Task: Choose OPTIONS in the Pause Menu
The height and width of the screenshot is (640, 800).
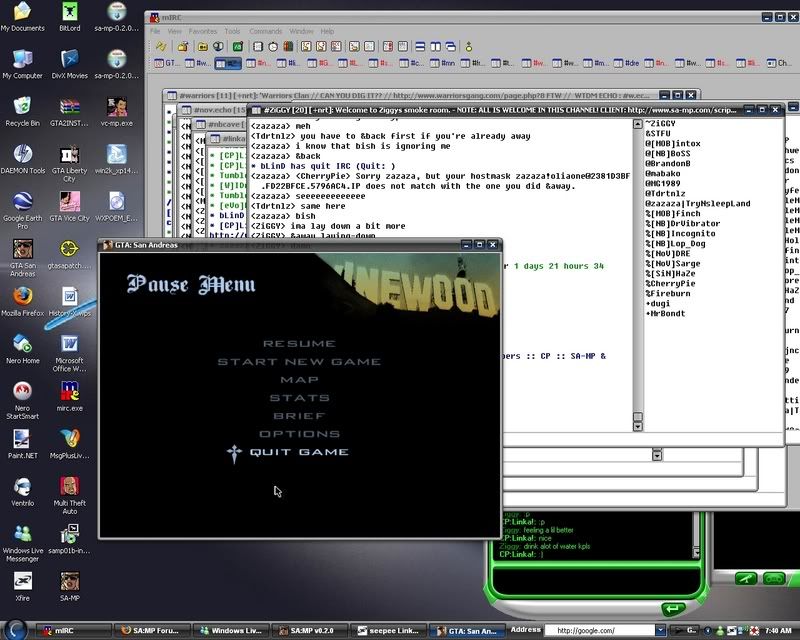Action: 299,434
